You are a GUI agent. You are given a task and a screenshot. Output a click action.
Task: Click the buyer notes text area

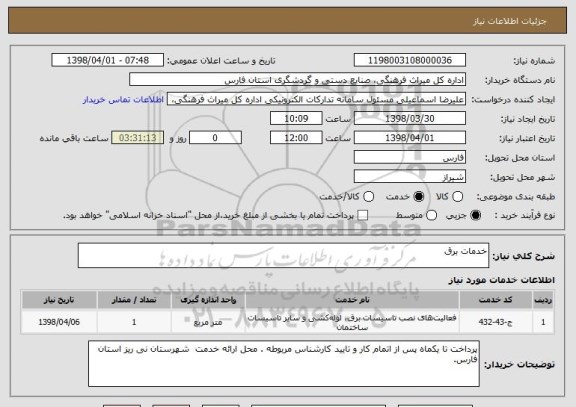coord(284,363)
